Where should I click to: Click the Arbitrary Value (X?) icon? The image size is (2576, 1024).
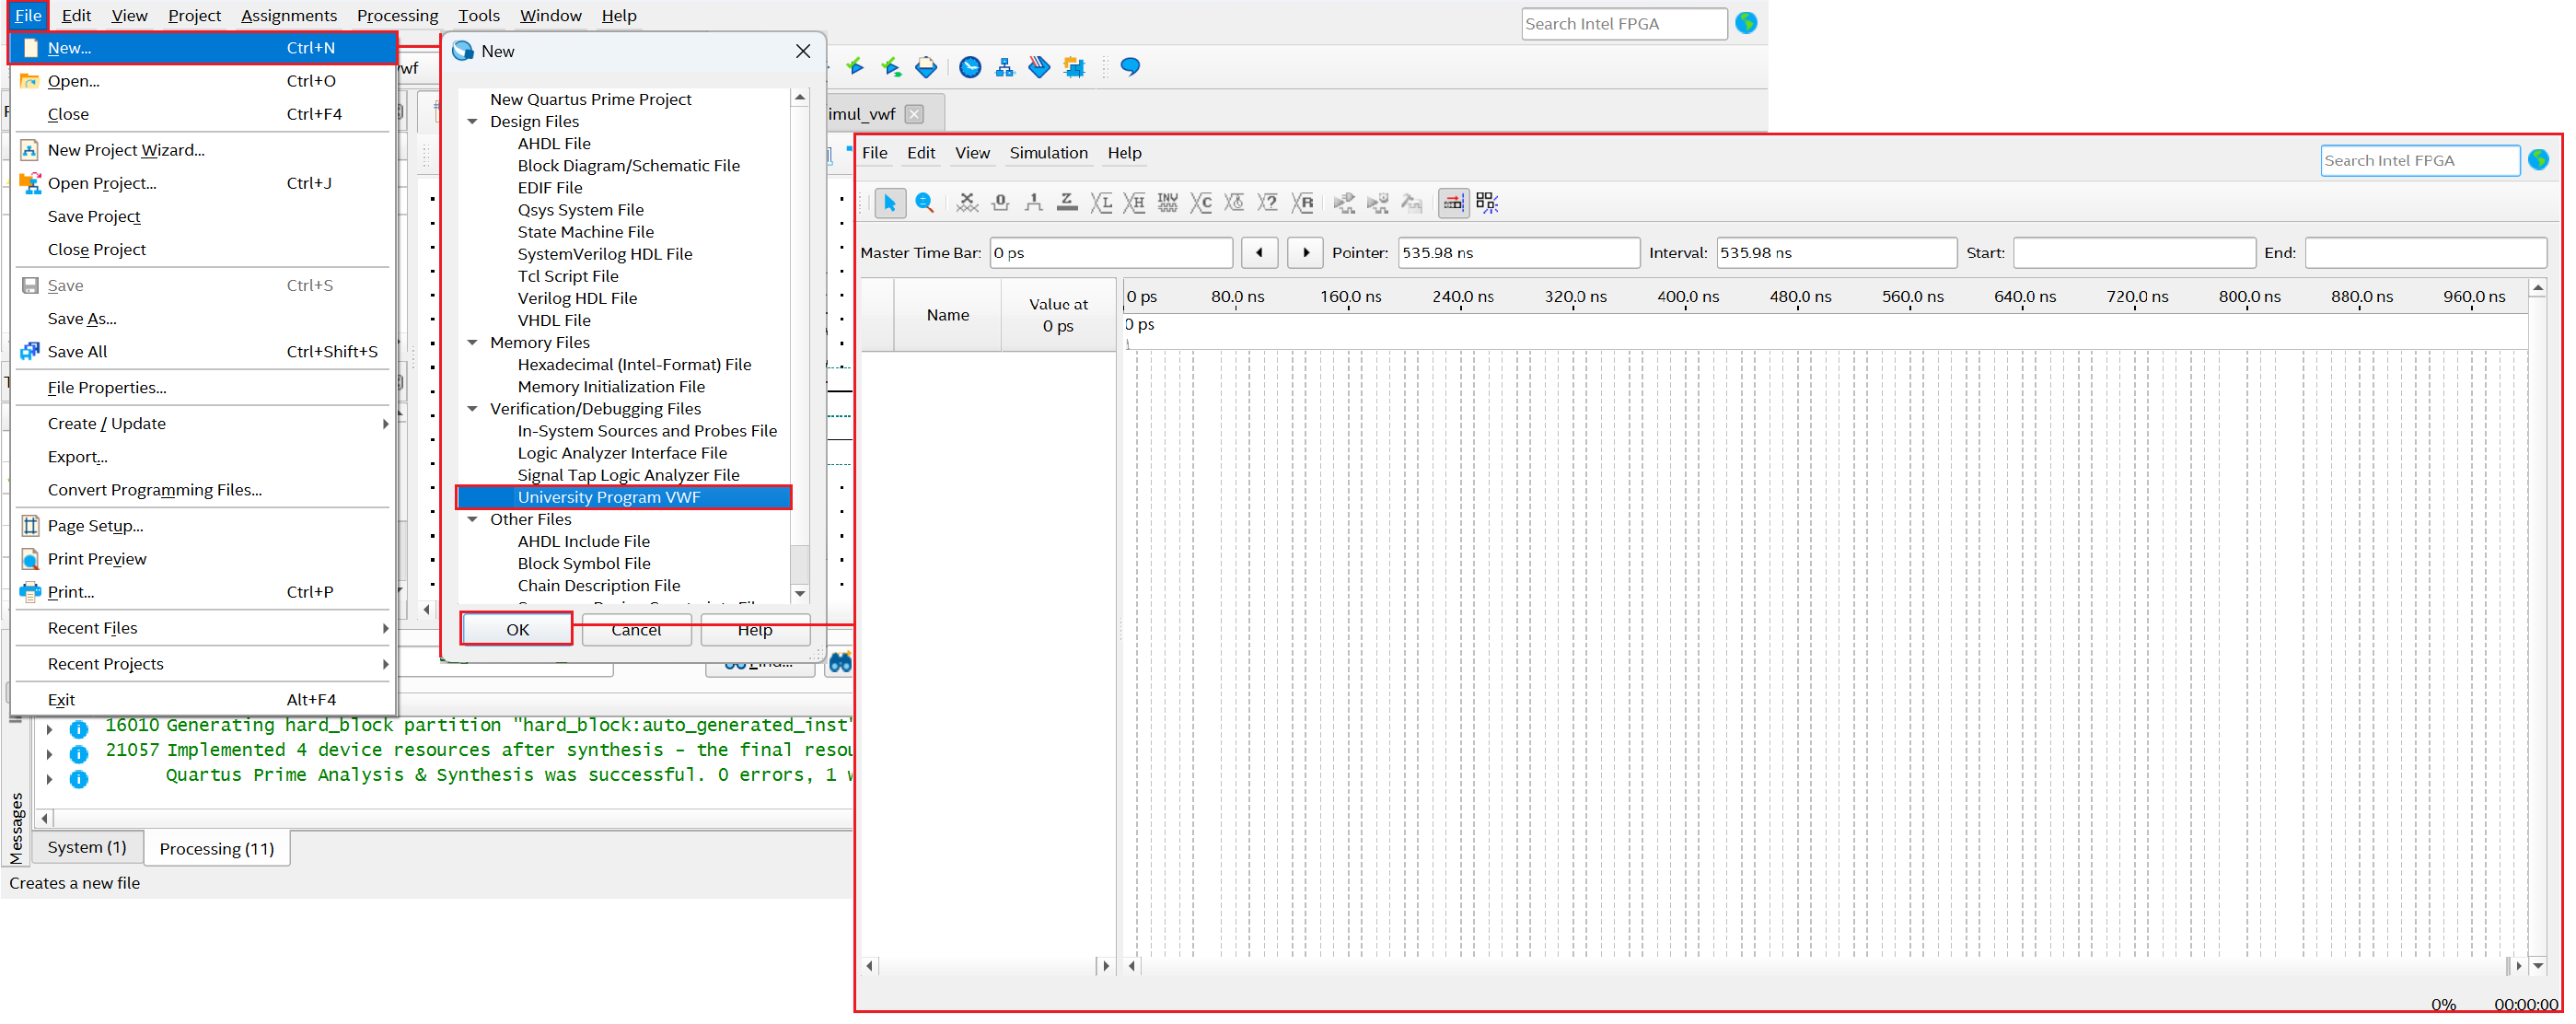coord(1268,203)
